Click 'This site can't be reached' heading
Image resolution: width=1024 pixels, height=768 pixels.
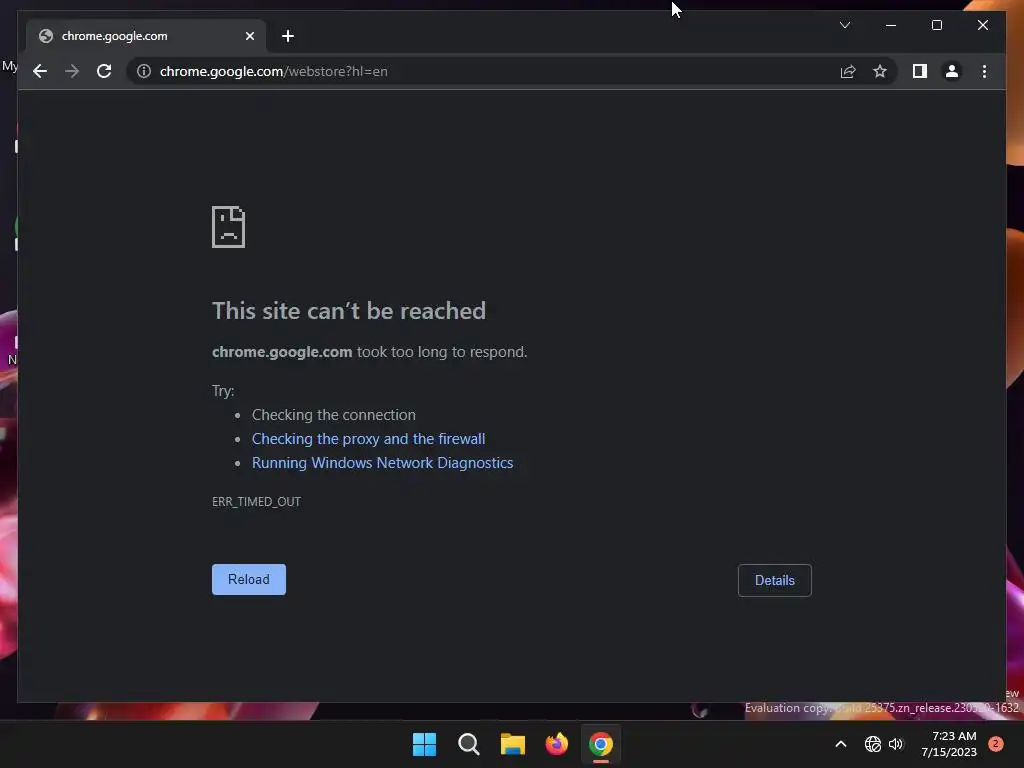pyautogui.click(x=349, y=311)
